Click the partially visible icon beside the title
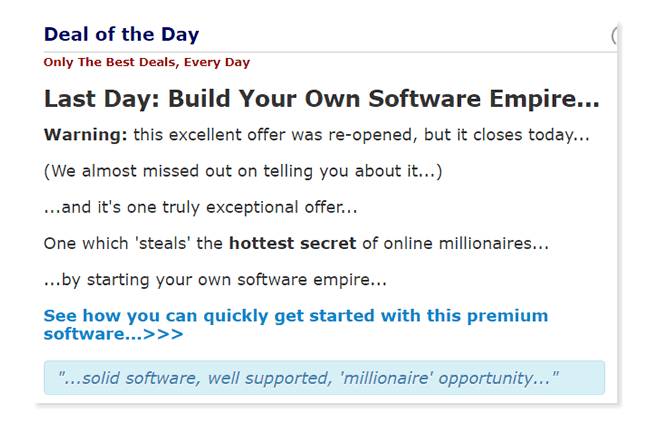 [614, 36]
